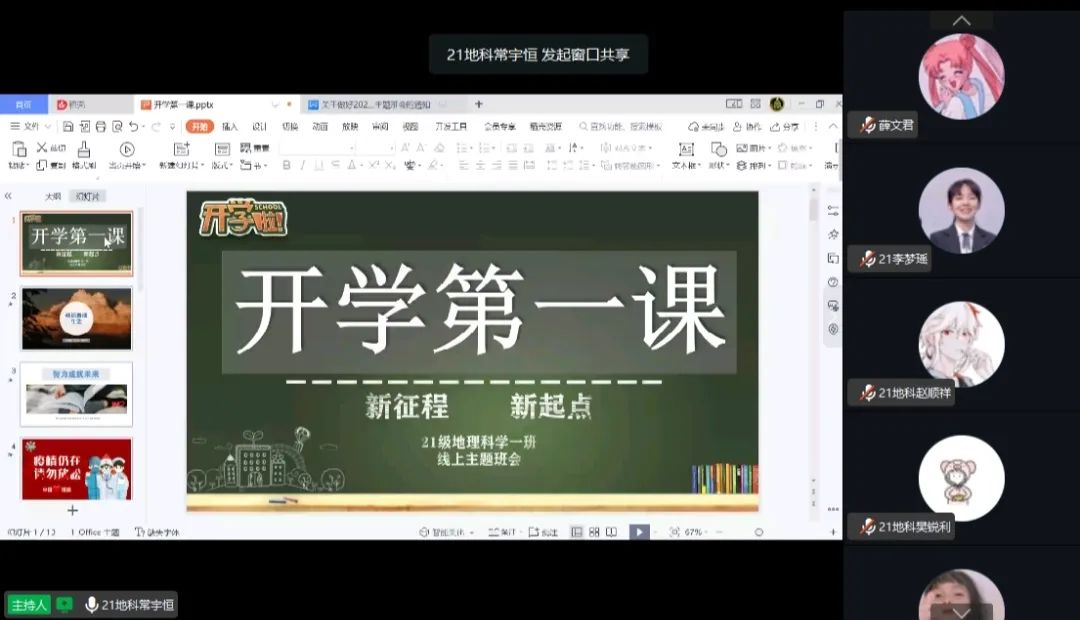The width and height of the screenshot is (1080, 620).
Task: Switch to slide sorter view icon
Action: point(594,532)
